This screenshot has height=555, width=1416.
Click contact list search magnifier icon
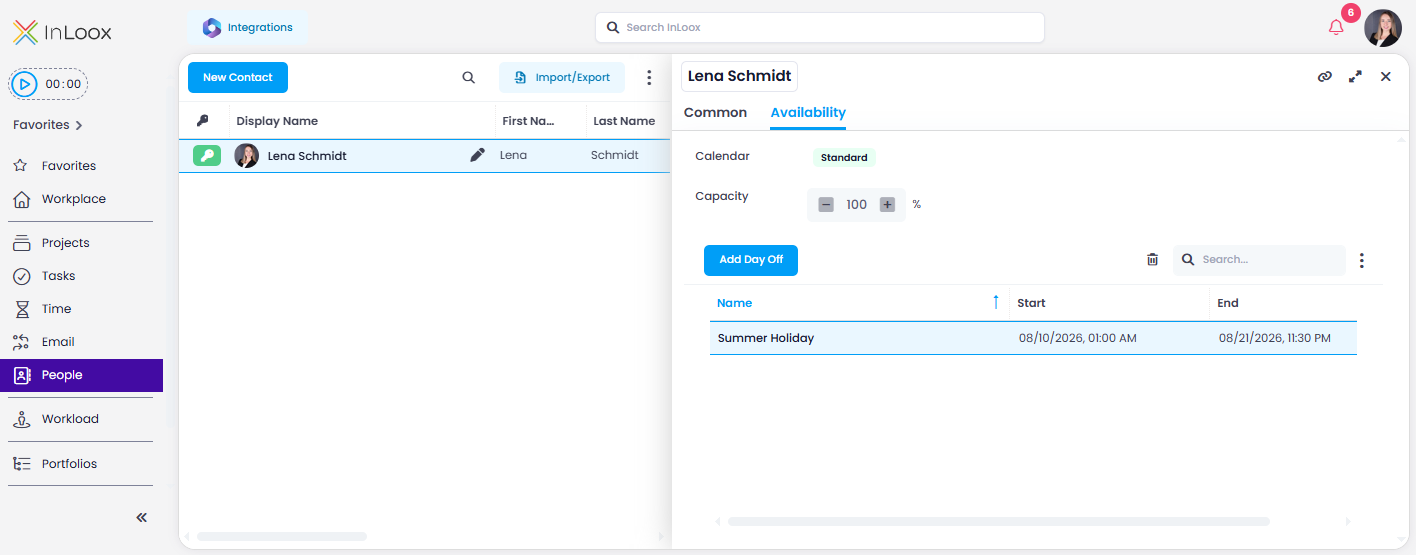[x=468, y=77]
